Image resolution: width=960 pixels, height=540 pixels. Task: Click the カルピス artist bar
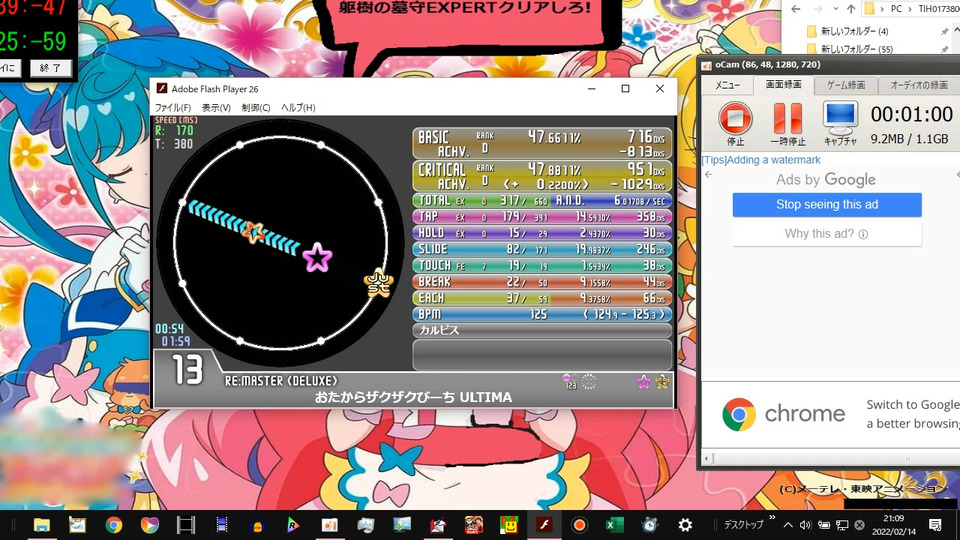coord(542,330)
